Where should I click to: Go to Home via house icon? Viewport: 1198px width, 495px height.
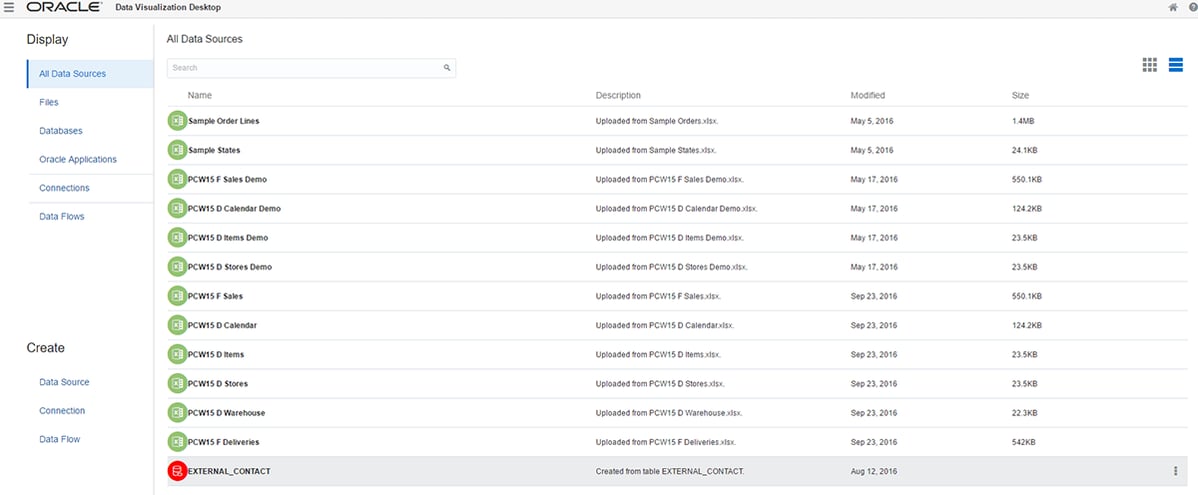(x=1173, y=7)
